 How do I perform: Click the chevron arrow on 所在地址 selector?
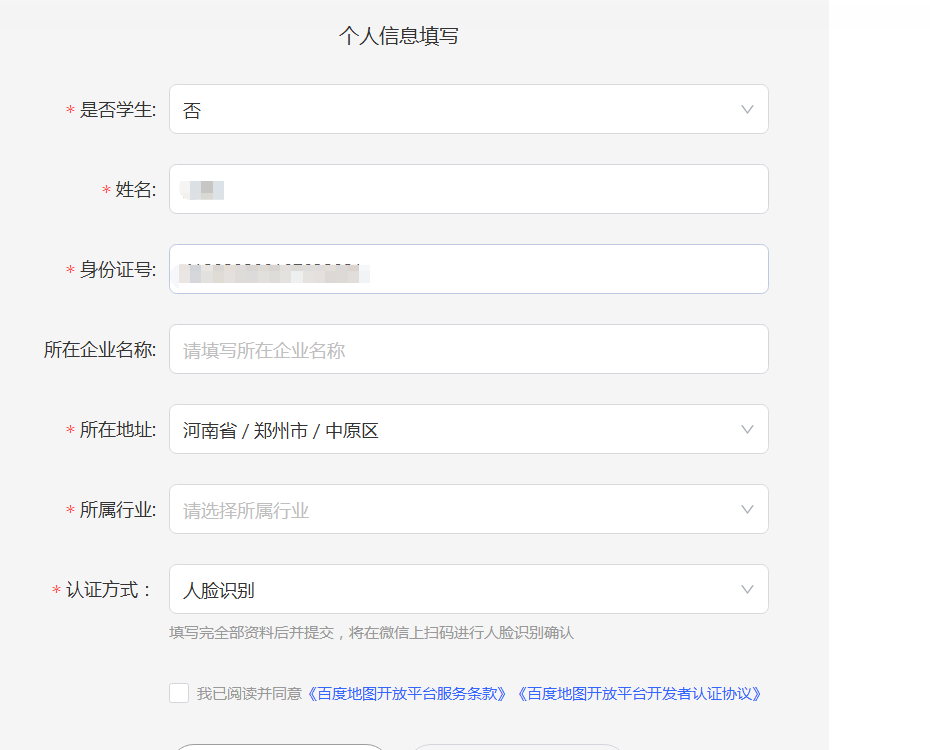click(x=747, y=429)
